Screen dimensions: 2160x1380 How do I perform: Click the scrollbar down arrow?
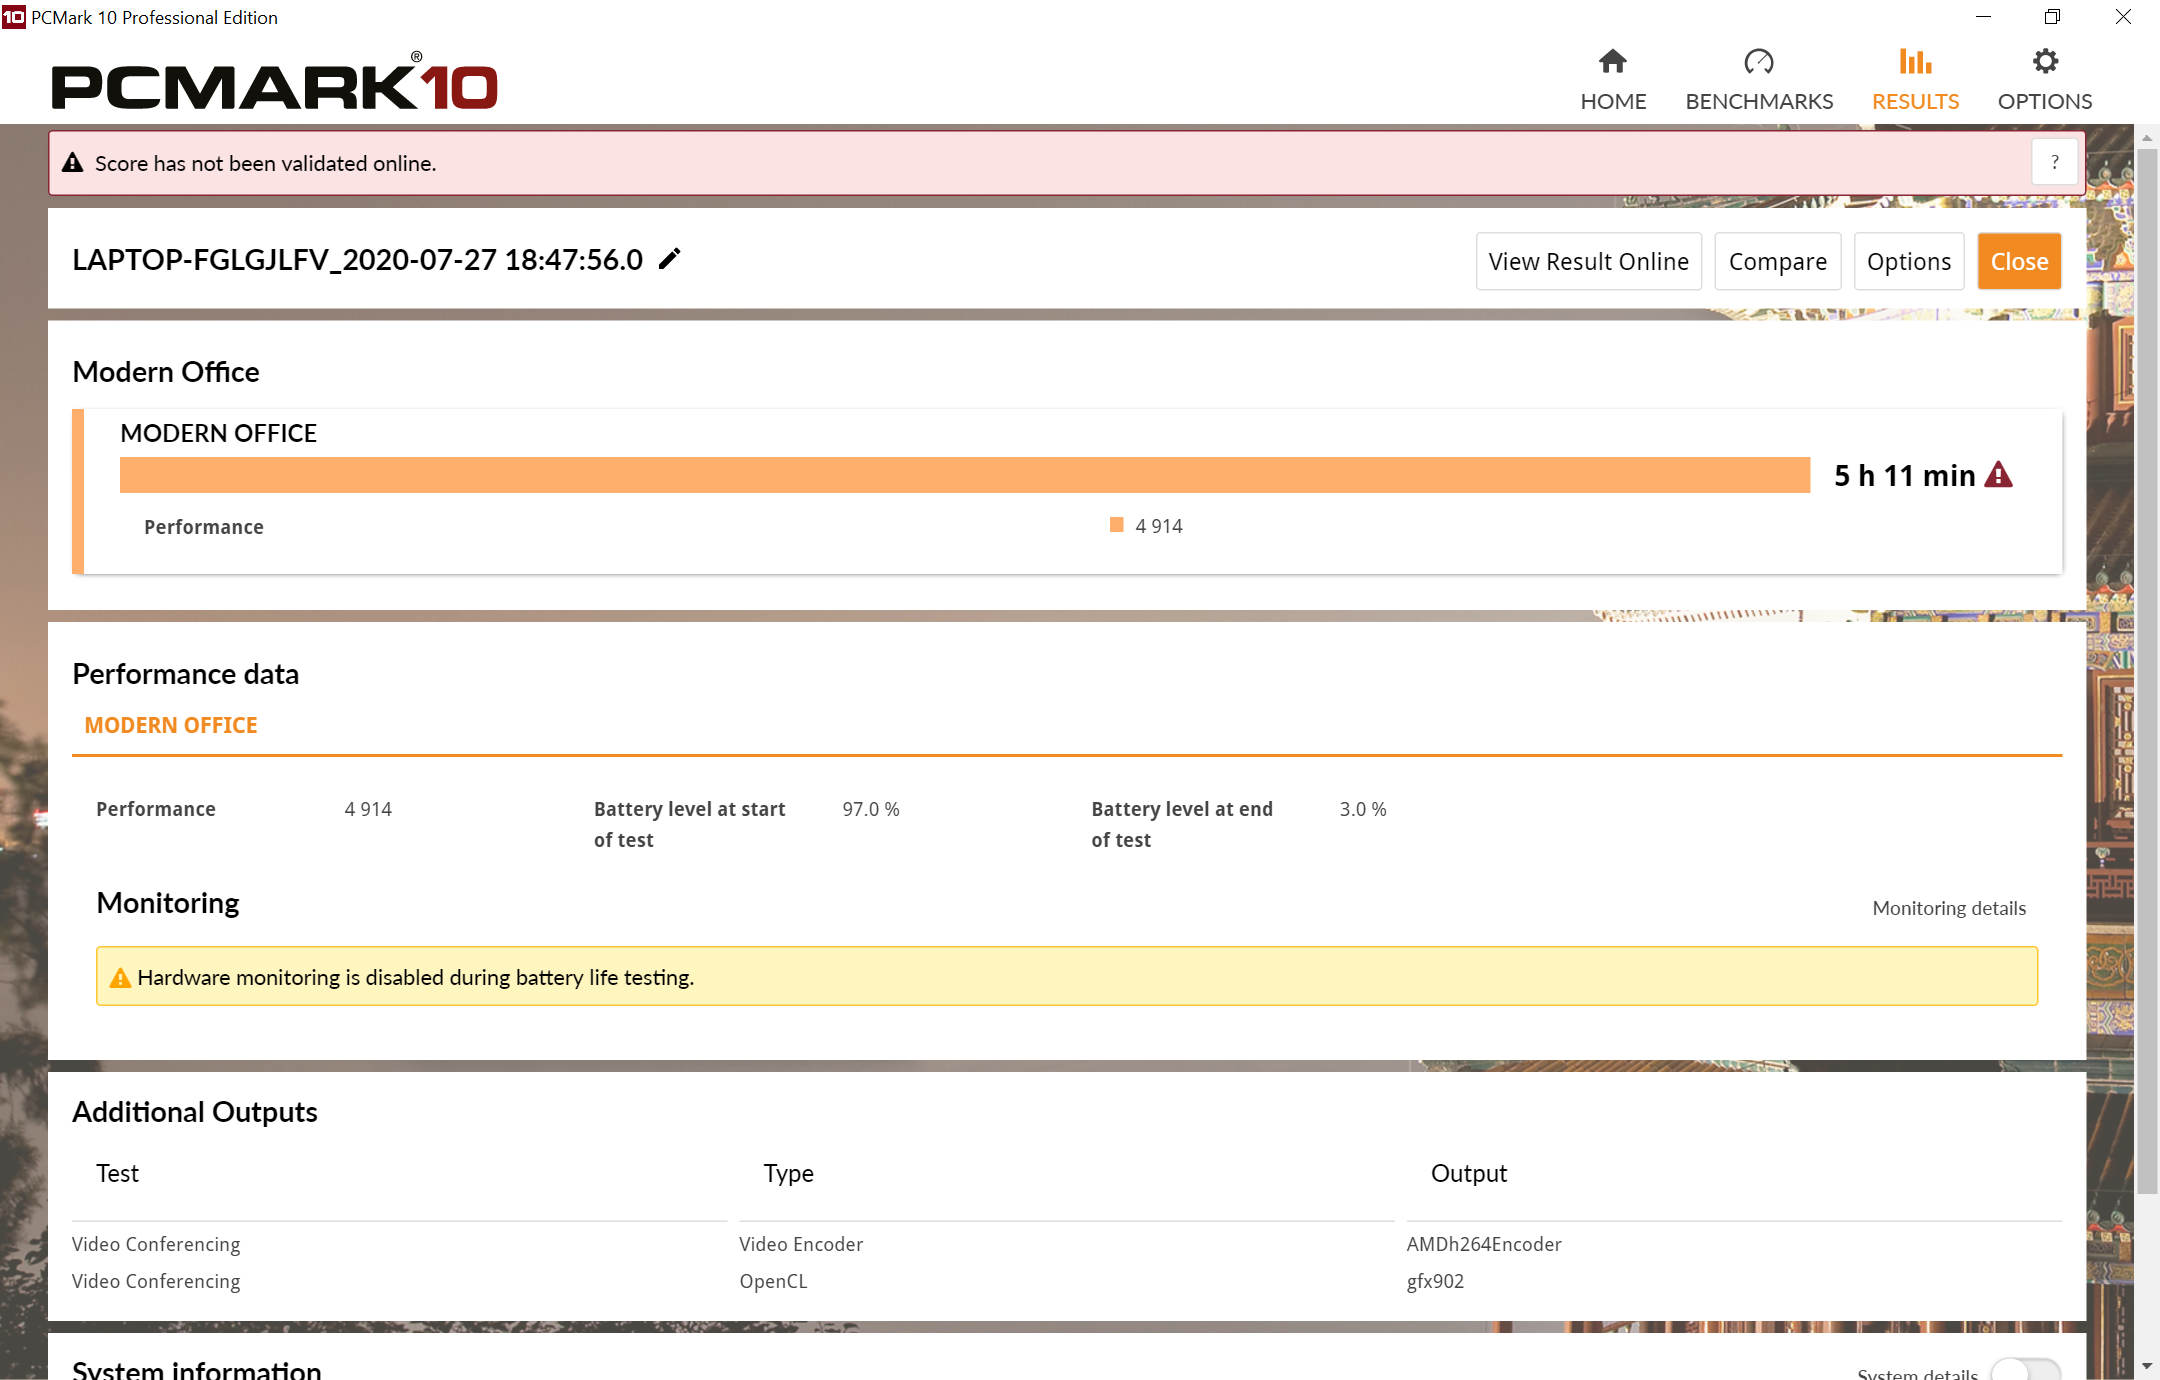click(2147, 1366)
